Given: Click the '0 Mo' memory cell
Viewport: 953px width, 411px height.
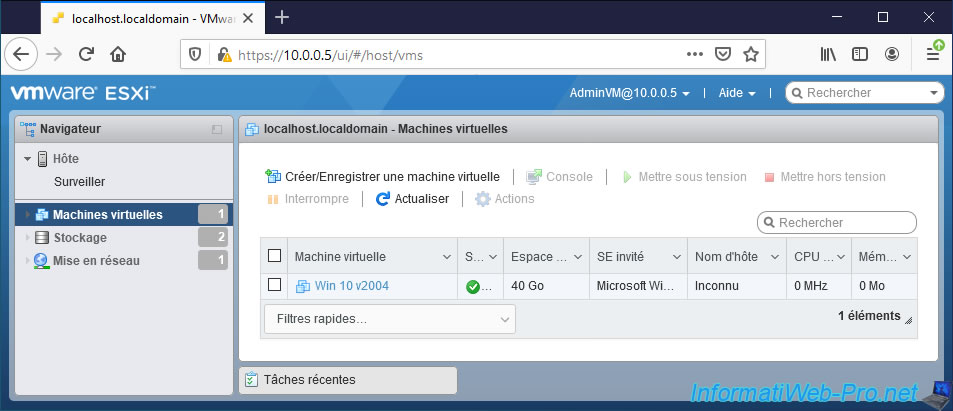Looking at the screenshot, I should (884, 286).
